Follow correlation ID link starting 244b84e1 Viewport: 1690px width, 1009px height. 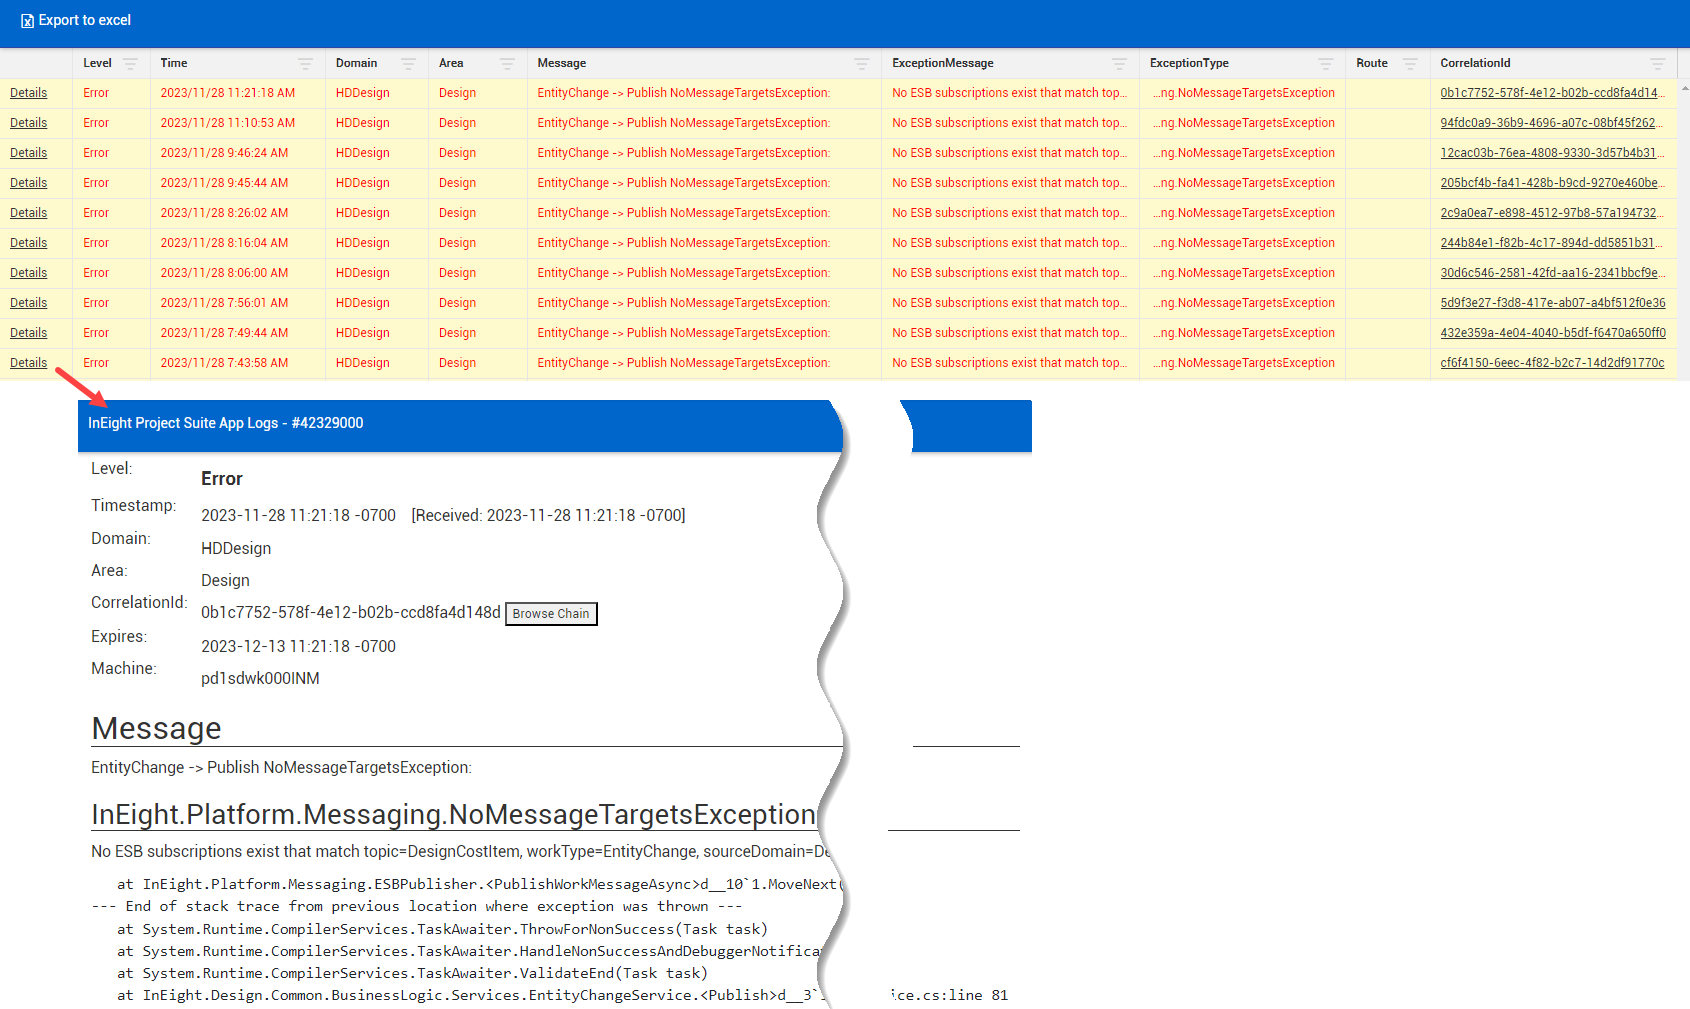1552,243
